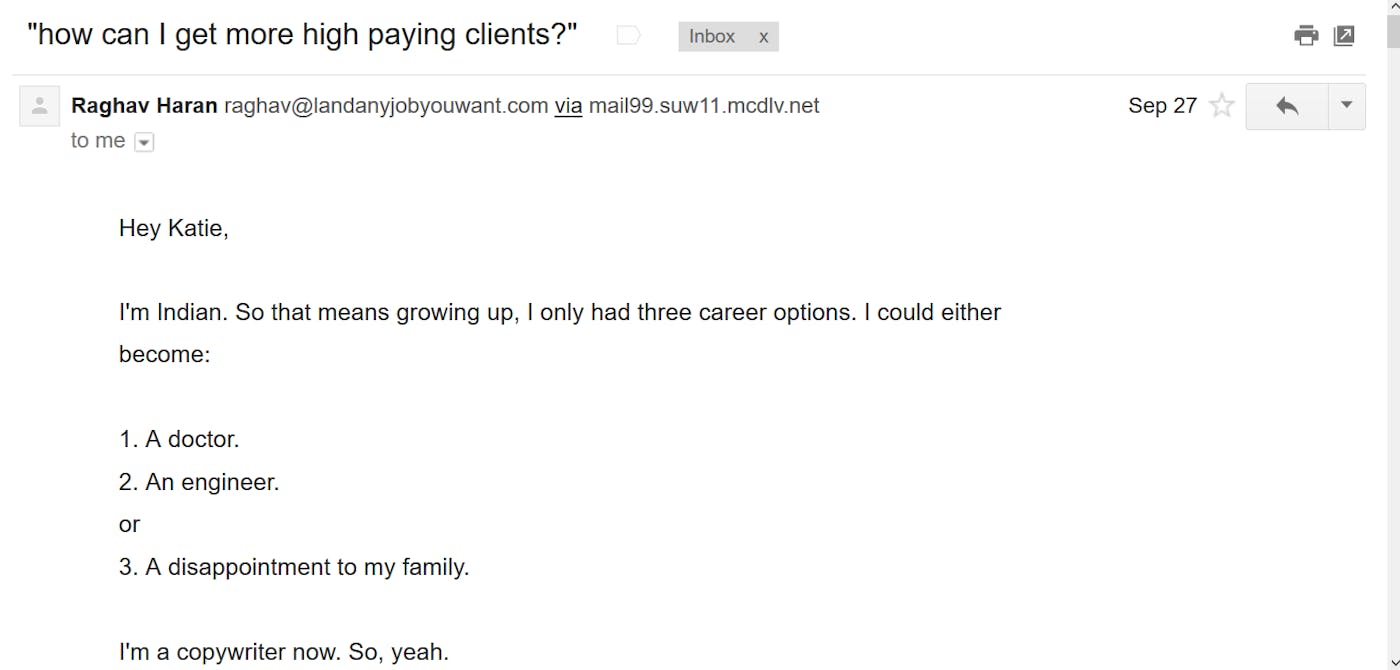
Task: Click the mail99.suw11.mcdlv.net mailer domain
Action: 704,106
